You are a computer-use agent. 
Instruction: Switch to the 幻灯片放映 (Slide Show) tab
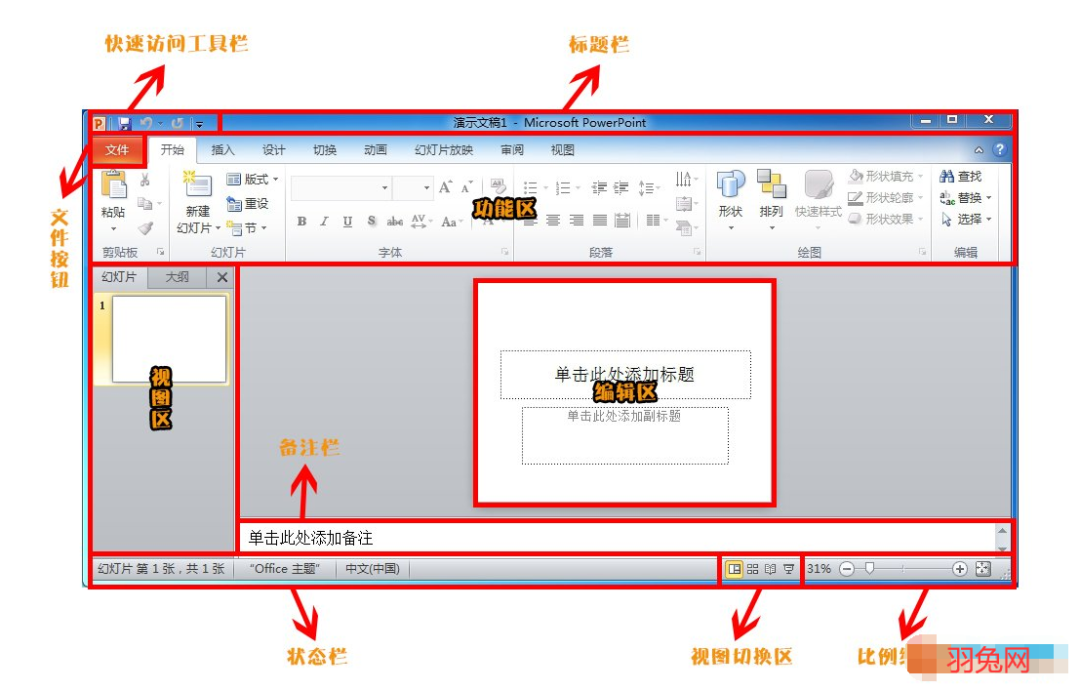click(444, 150)
